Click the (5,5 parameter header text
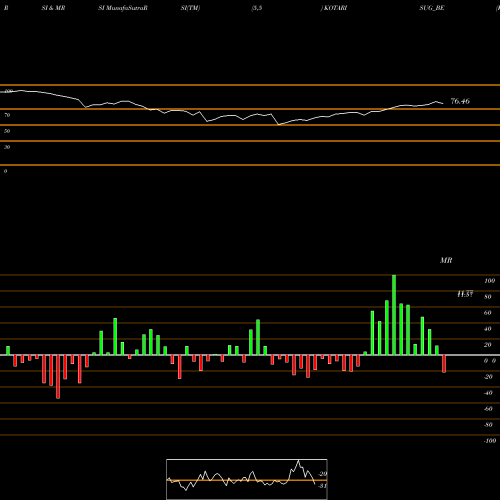This screenshot has width=500, height=500. click(x=257, y=8)
